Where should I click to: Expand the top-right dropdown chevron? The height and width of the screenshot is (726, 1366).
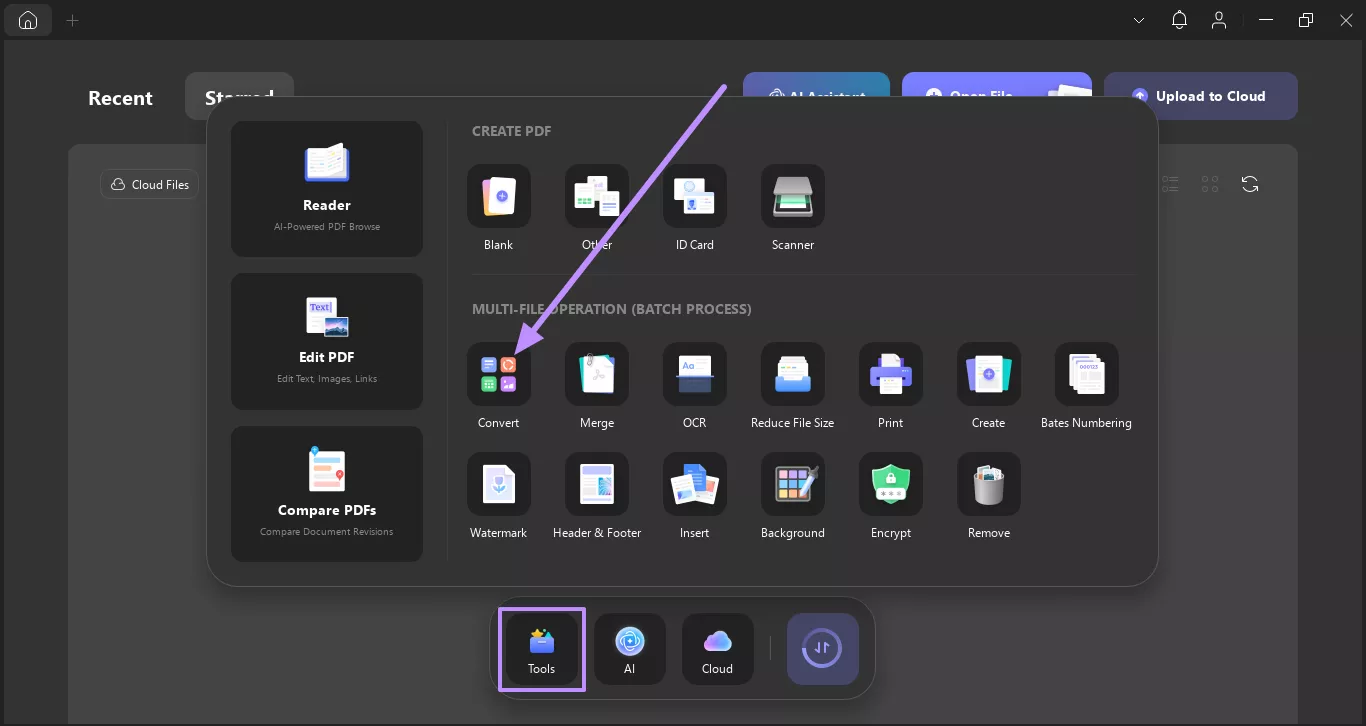tap(1139, 19)
